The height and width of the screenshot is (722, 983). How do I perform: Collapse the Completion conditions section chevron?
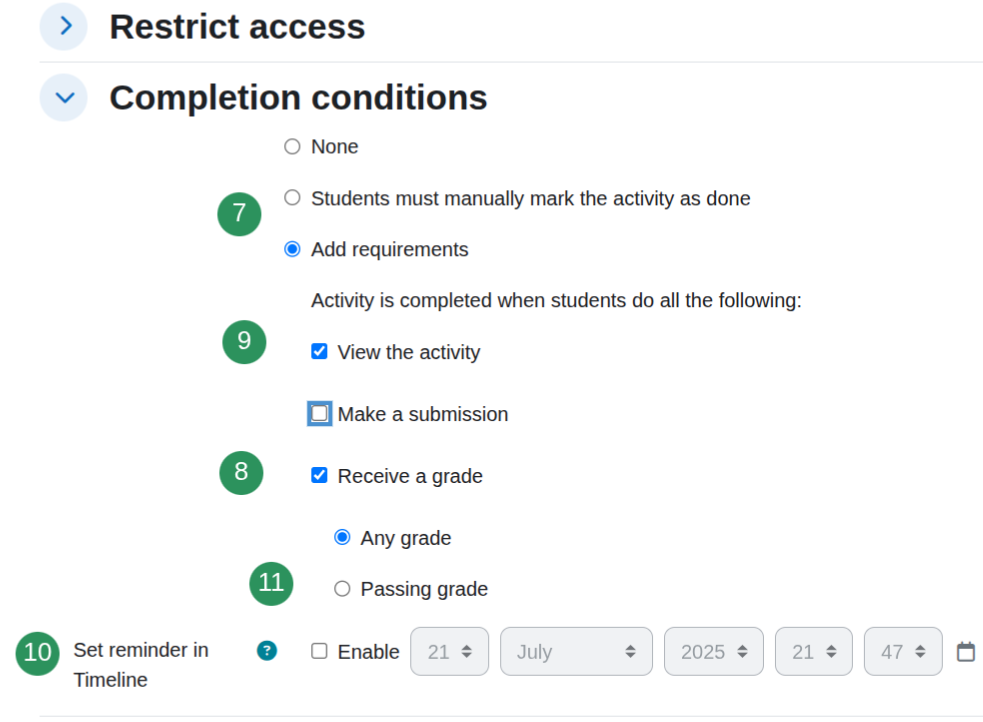click(x=64, y=97)
